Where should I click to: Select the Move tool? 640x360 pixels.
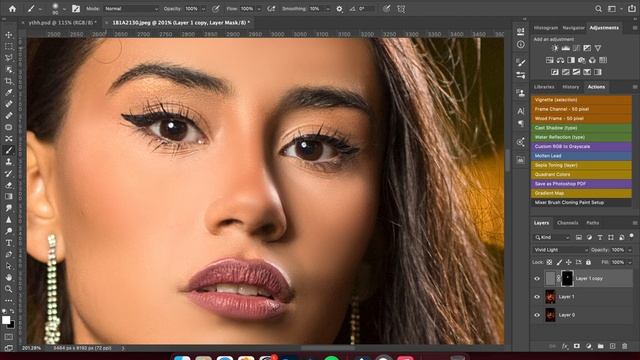(9, 35)
